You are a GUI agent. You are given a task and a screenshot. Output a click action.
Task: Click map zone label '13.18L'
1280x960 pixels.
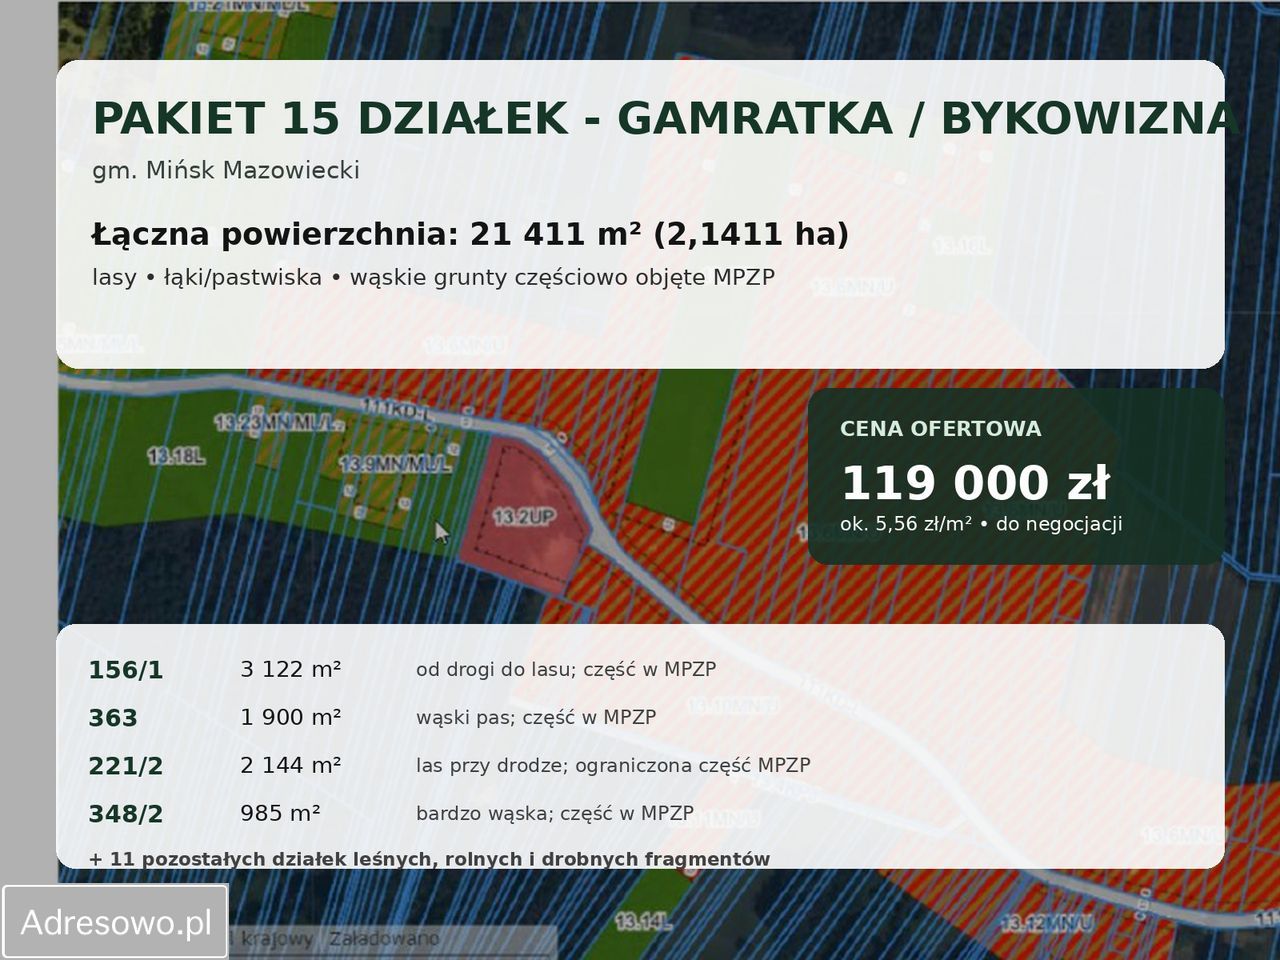[x=176, y=456]
